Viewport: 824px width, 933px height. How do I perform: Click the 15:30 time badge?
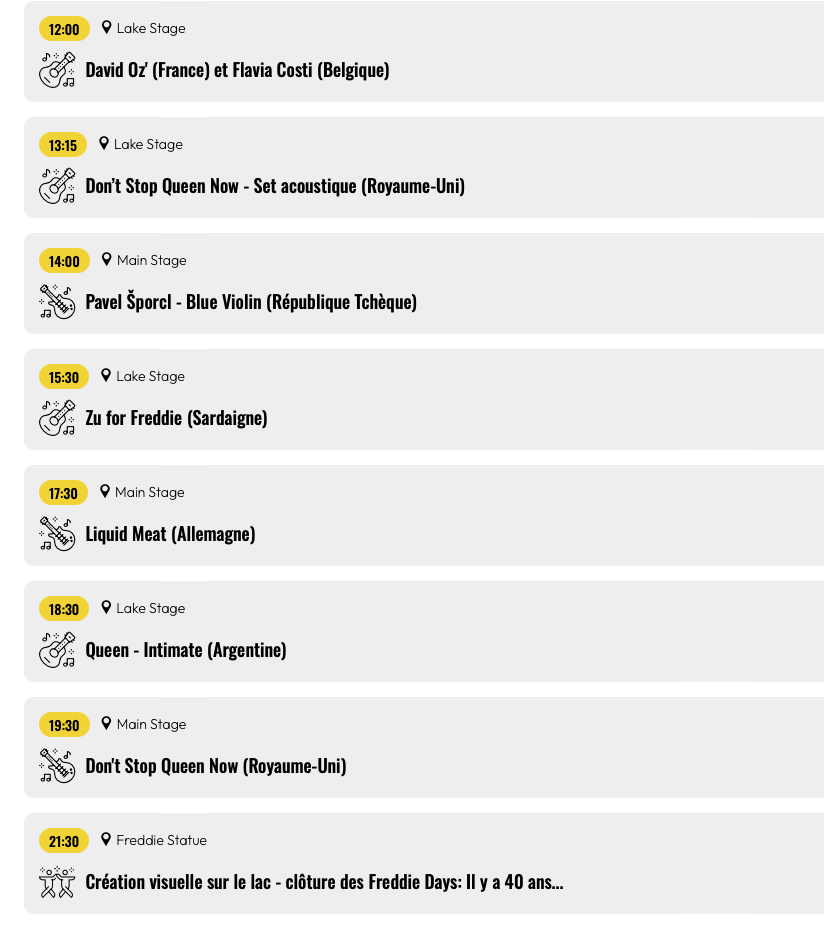click(64, 377)
